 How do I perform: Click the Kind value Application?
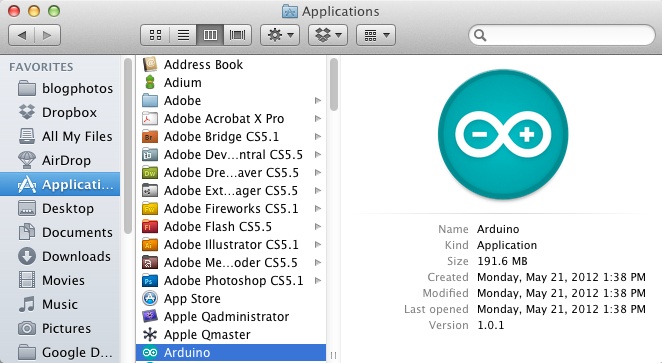507,245
